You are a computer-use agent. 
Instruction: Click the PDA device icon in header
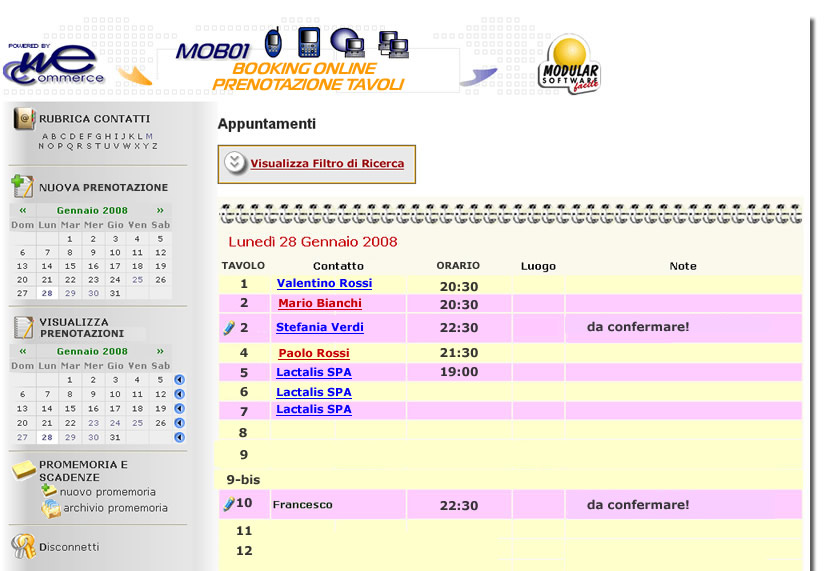[308, 42]
